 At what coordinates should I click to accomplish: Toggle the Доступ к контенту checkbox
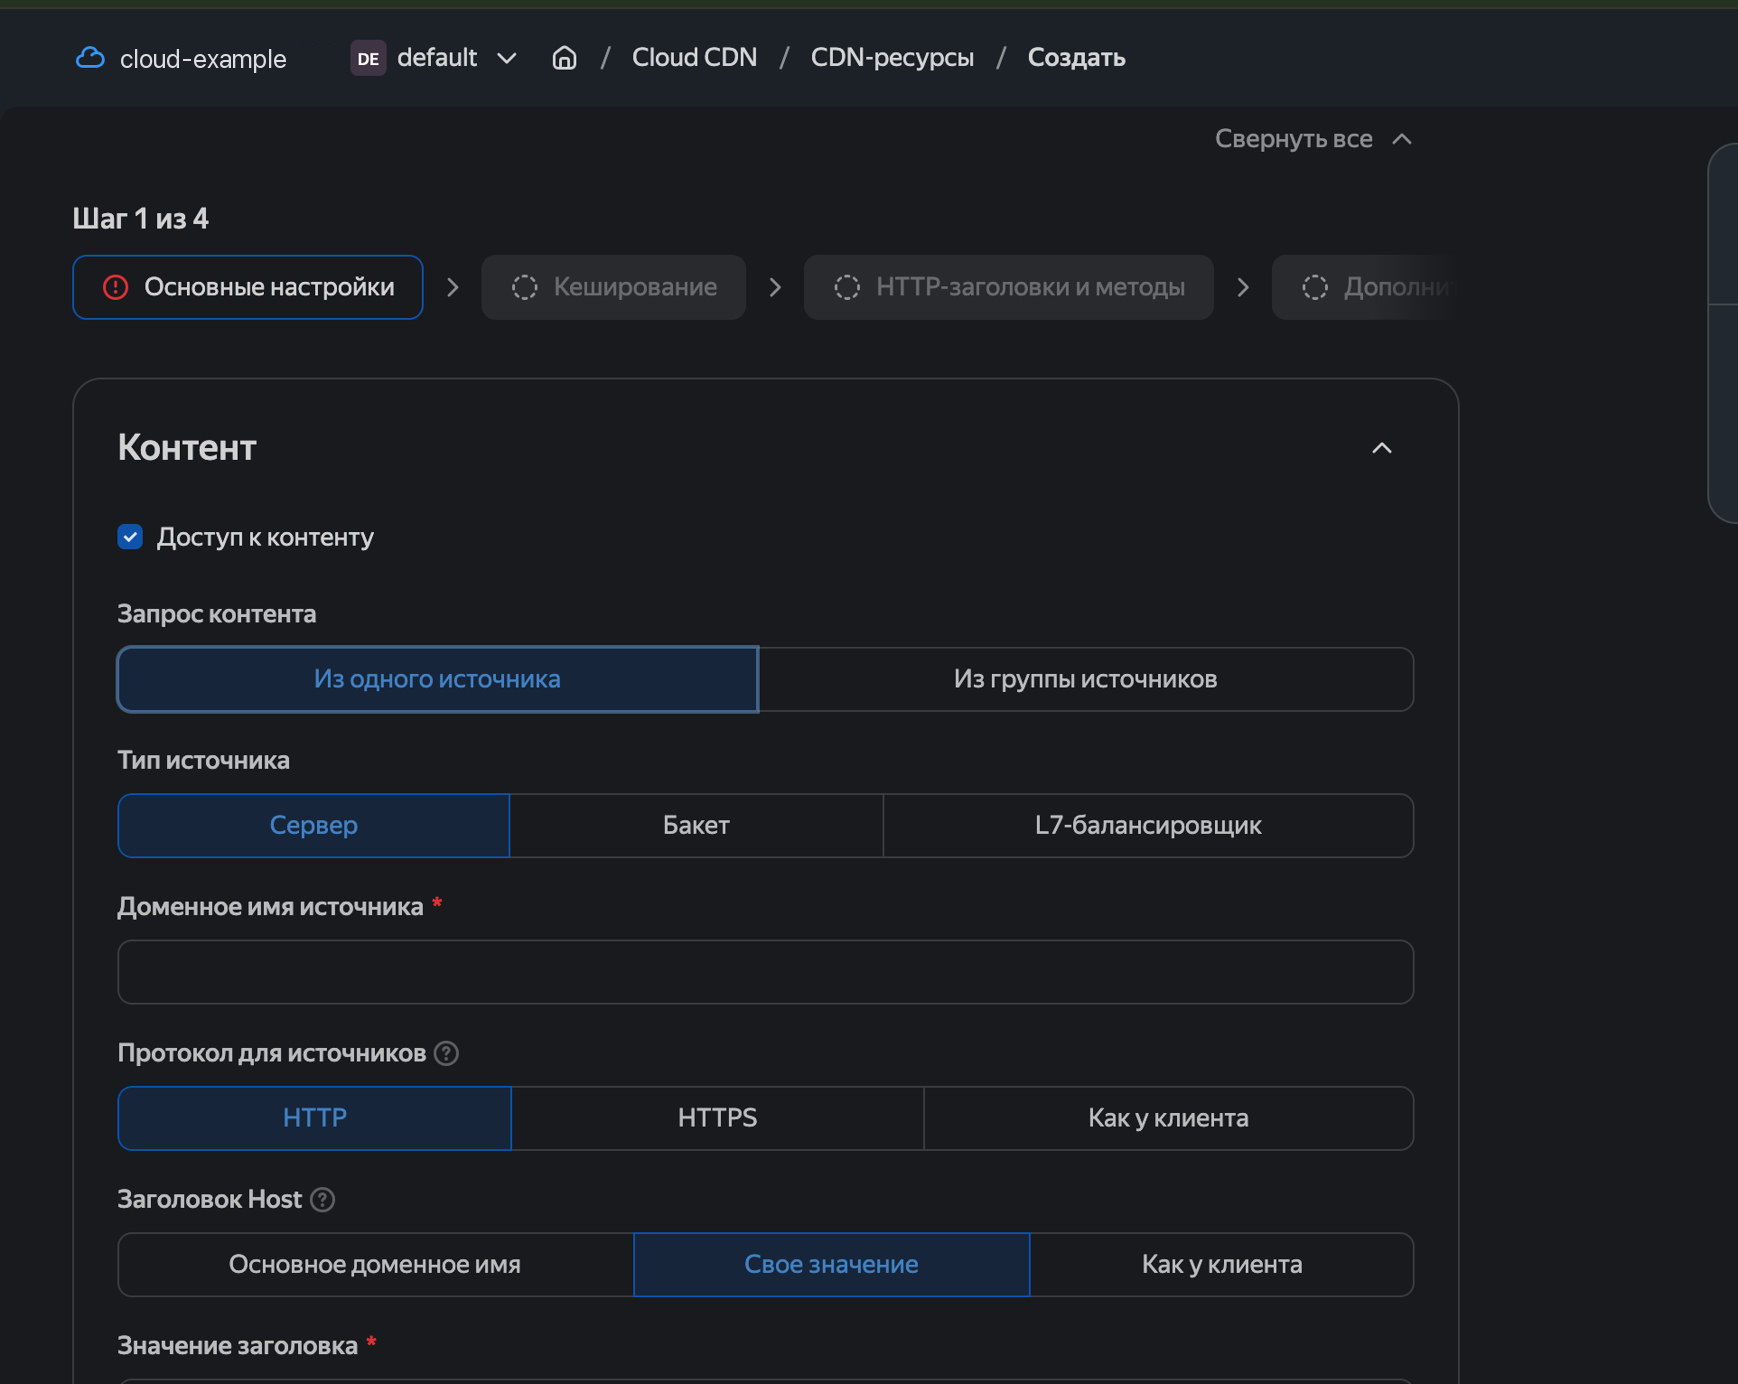click(x=130, y=537)
